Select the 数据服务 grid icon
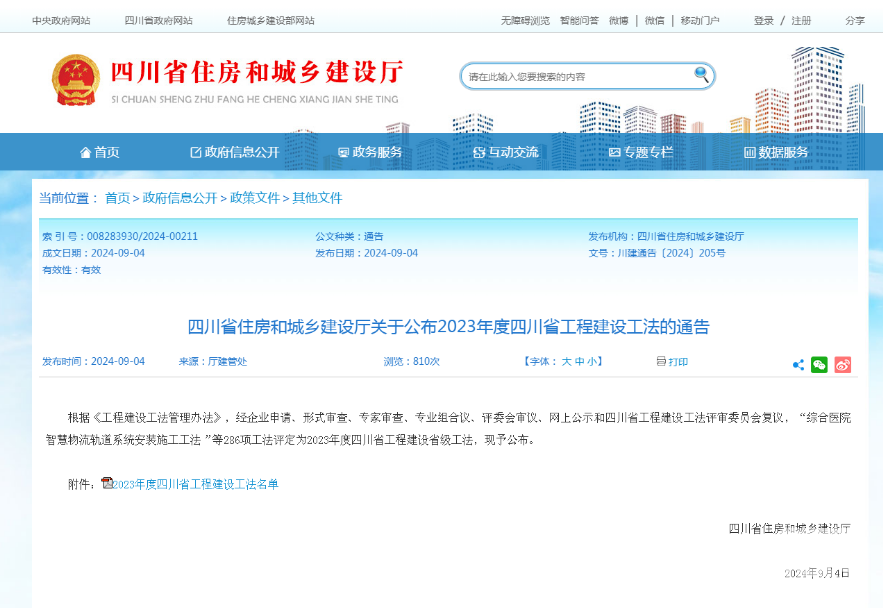 749,152
